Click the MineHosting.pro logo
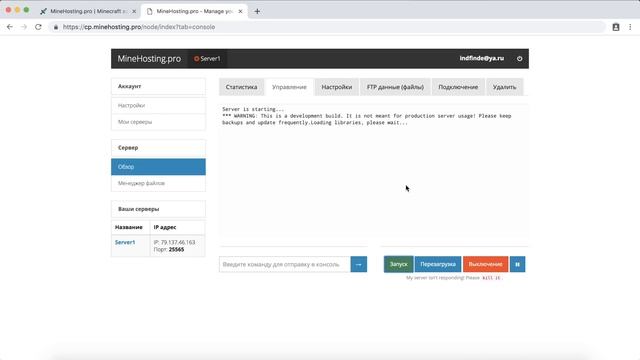The height and width of the screenshot is (360, 640). (149, 59)
